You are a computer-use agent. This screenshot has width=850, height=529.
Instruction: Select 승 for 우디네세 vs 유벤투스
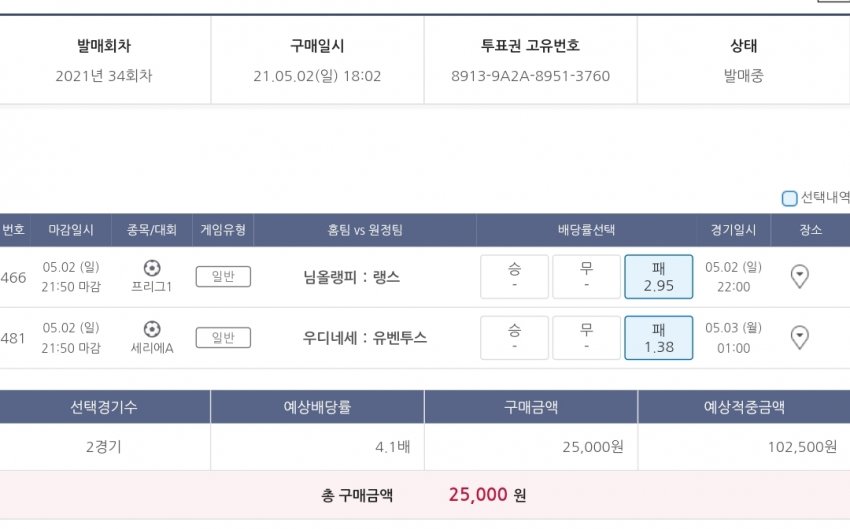point(514,338)
